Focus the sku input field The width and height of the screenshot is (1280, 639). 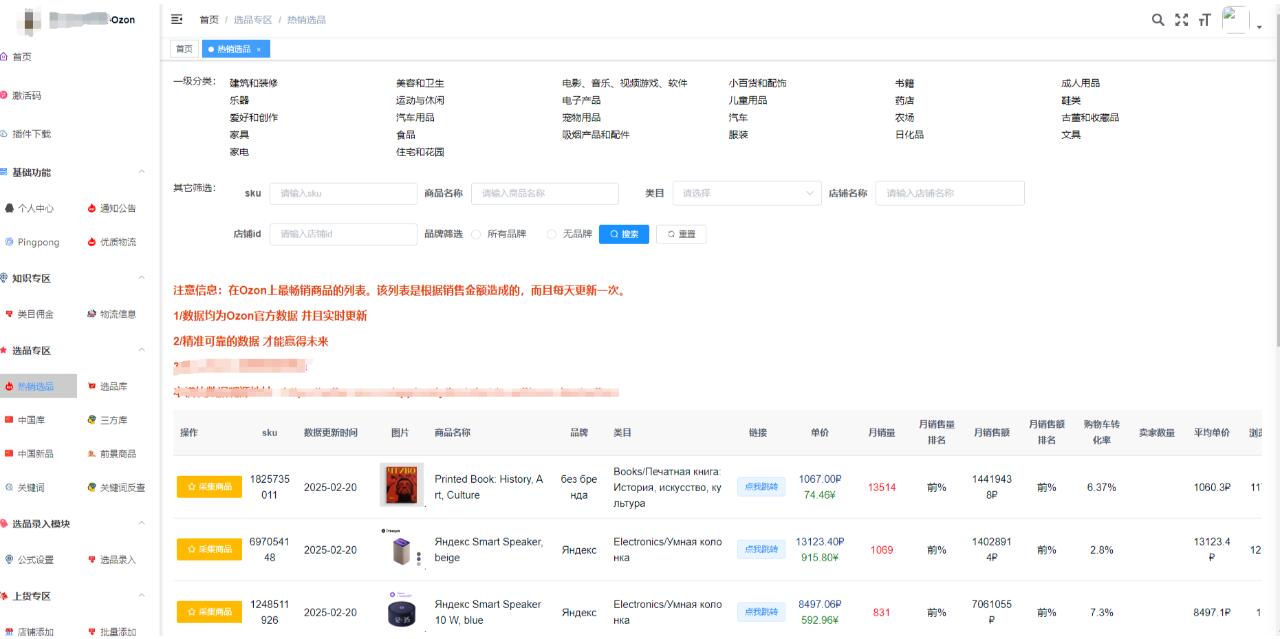tap(343, 194)
